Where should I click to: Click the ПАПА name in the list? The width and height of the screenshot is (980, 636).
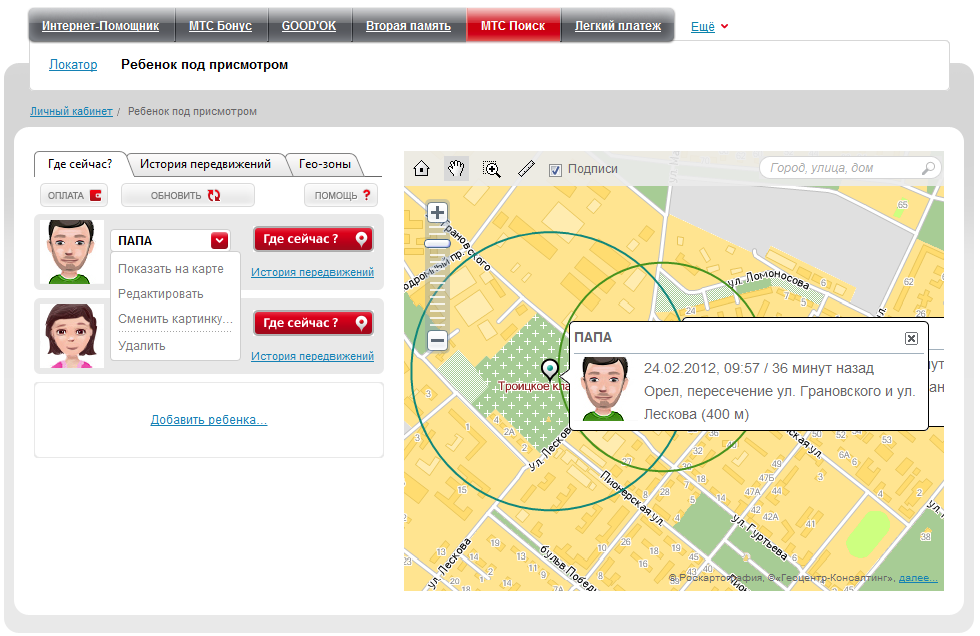tap(135, 241)
